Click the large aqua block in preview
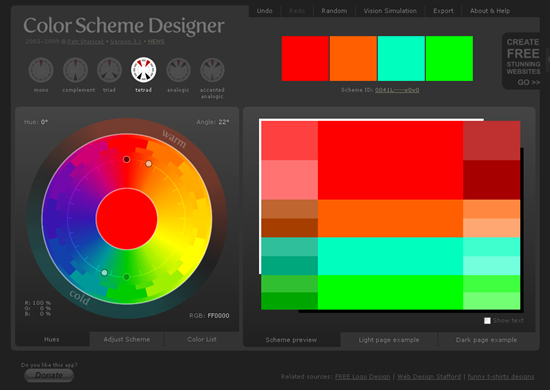The height and width of the screenshot is (390, 550). pyautogui.click(x=390, y=256)
